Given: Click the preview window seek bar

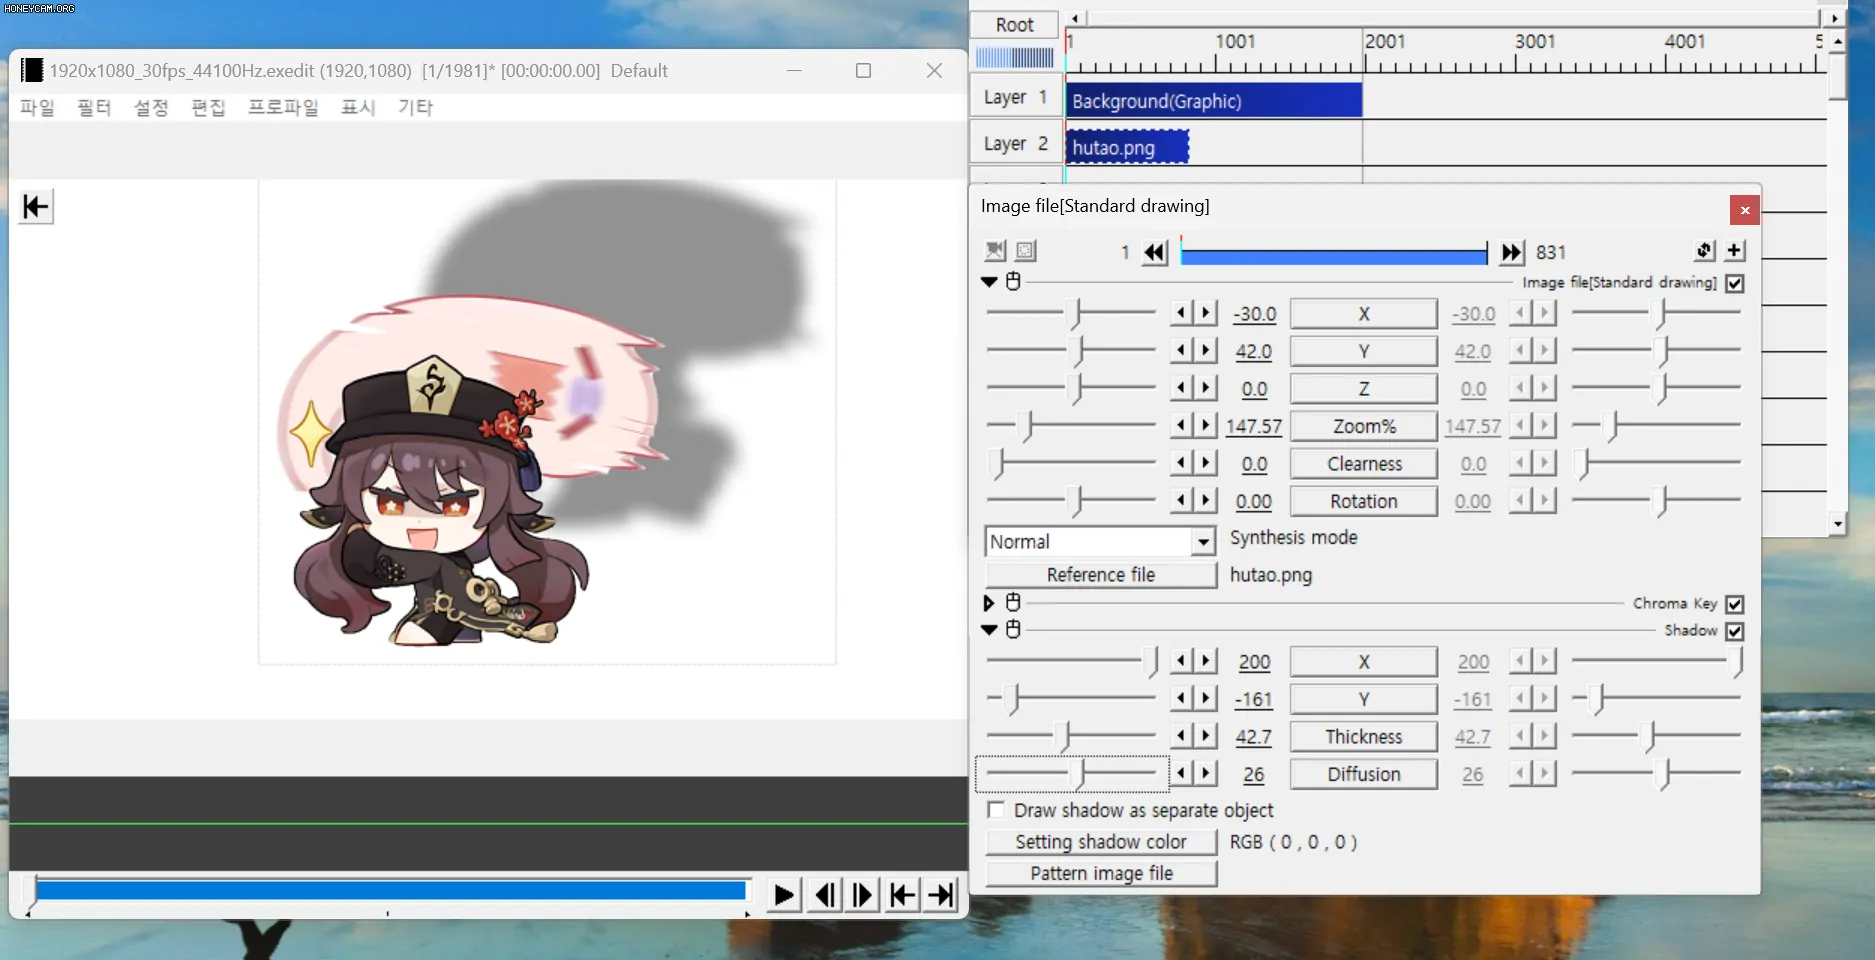Looking at the screenshot, I should 391,890.
